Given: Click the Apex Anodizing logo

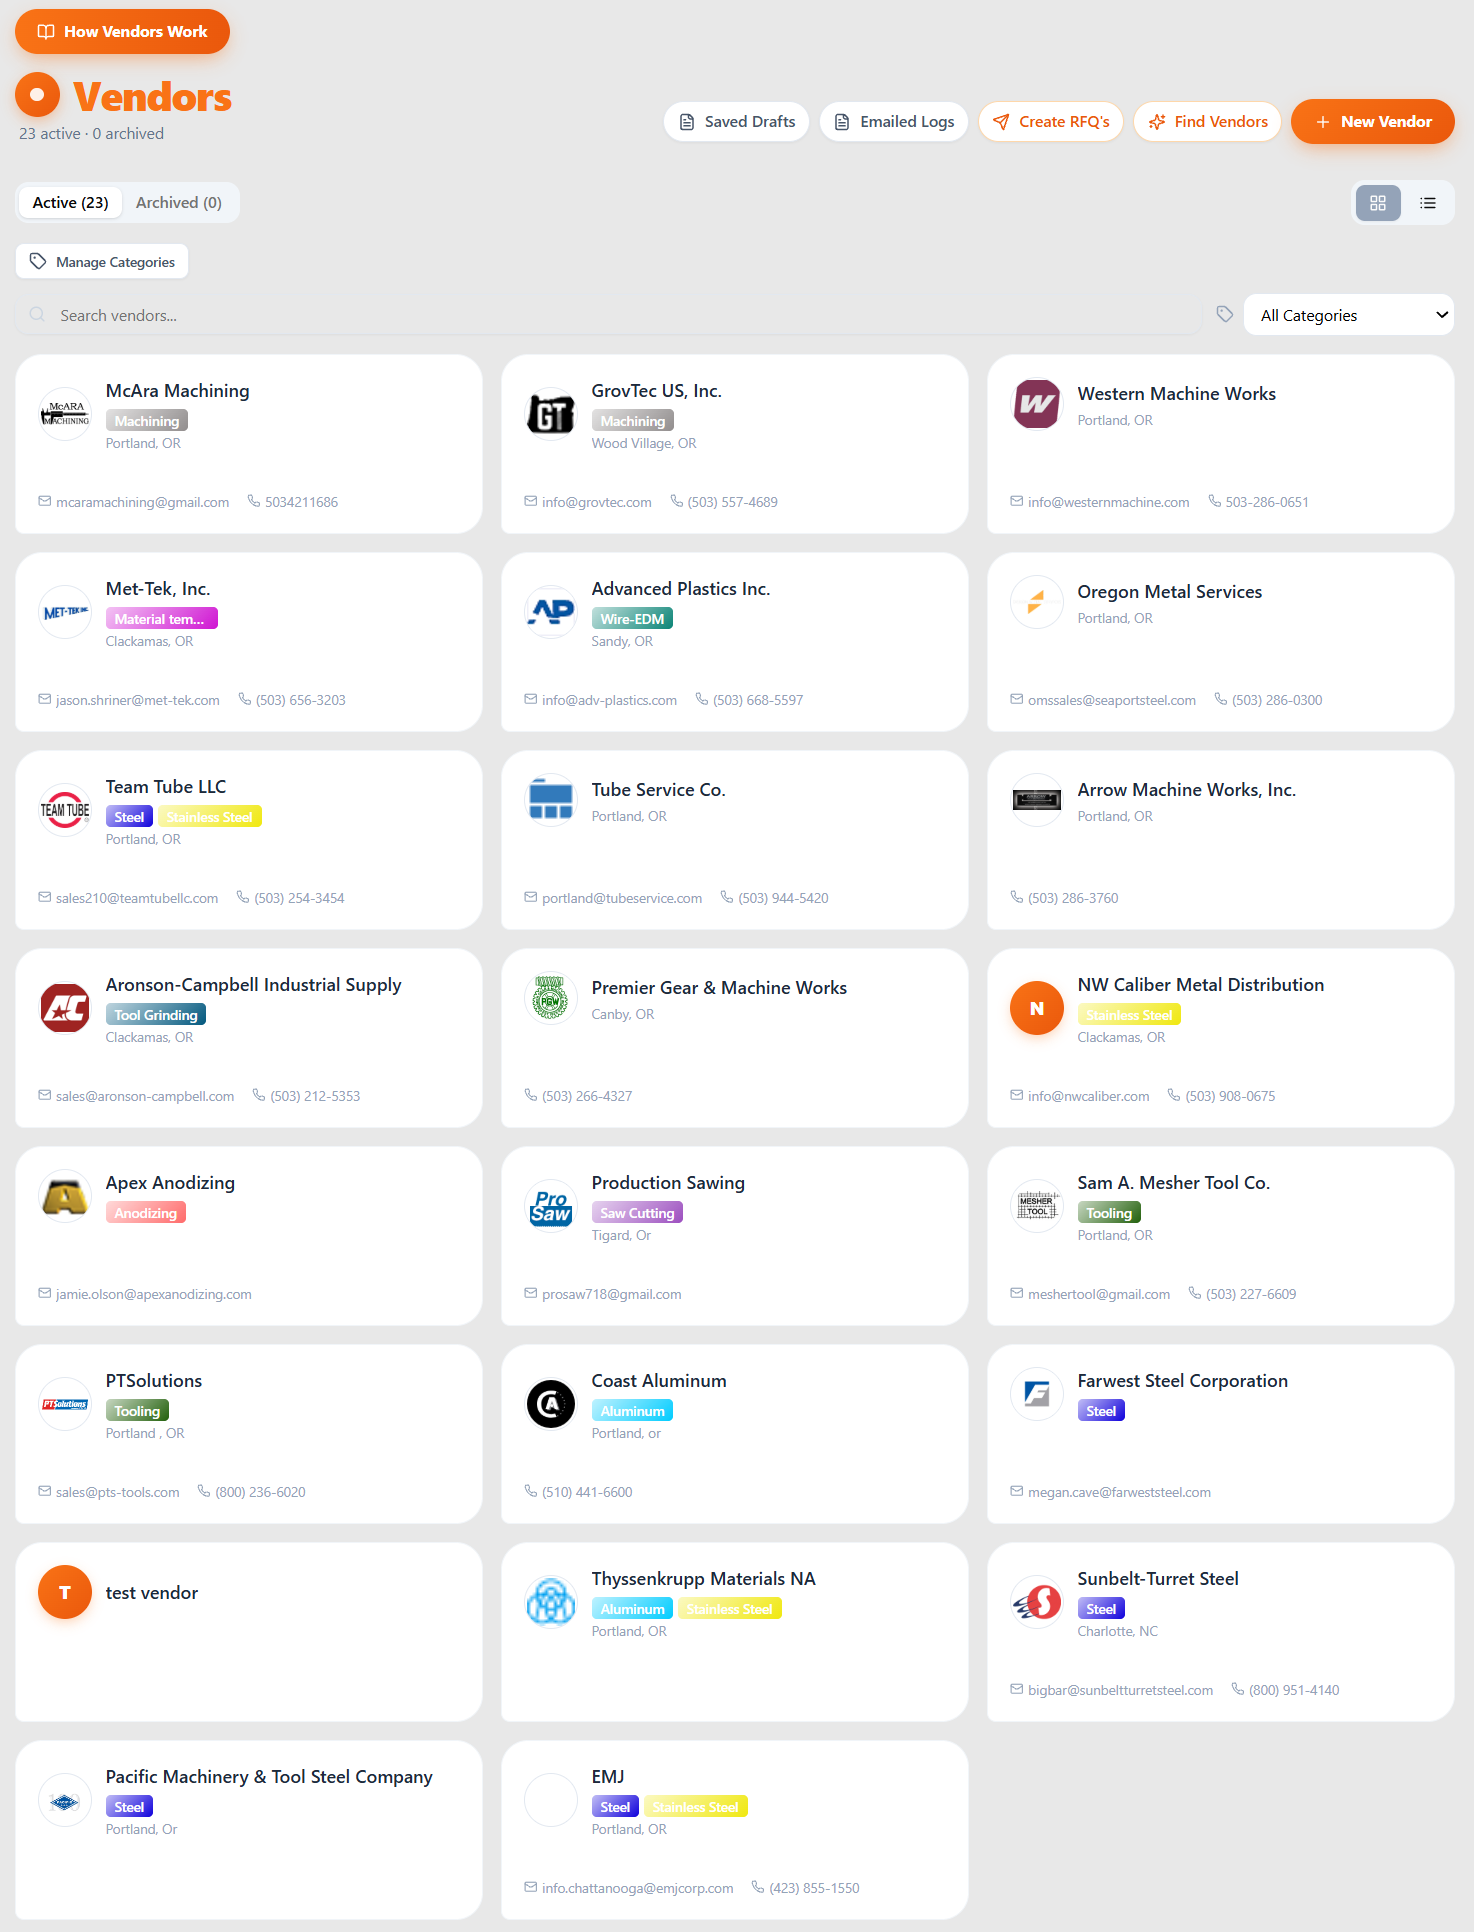Looking at the screenshot, I should click(65, 1196).
